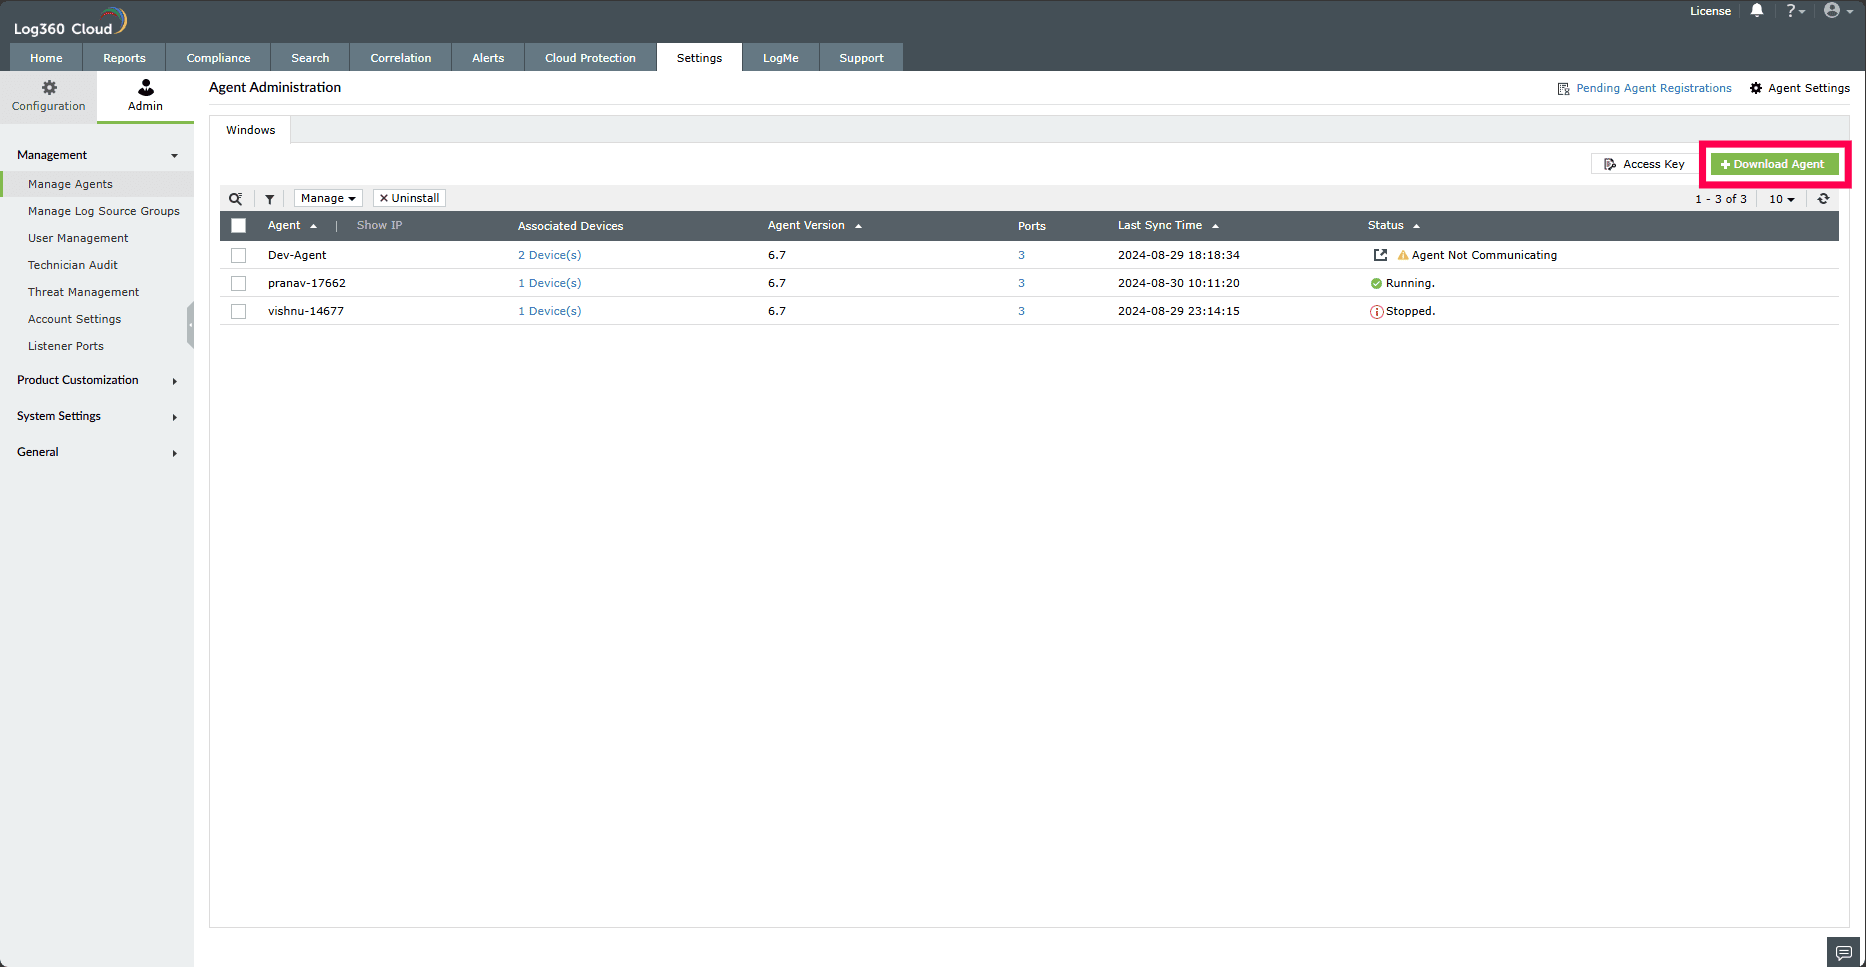Screen dimensions: 1866x967
Task: Click the Log360 Cloud logo
Action: pos(70,22)
